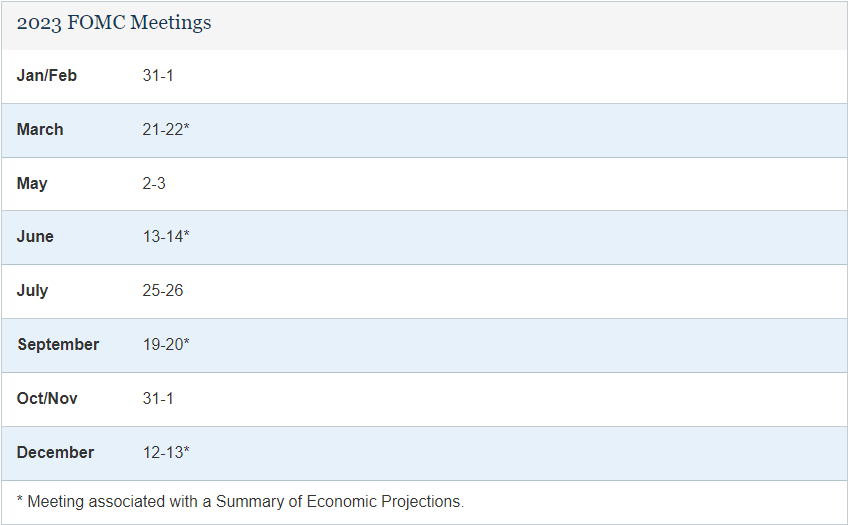
Task: Click the Summary of Economic Projections footnote
Action: tap(240, 501)
